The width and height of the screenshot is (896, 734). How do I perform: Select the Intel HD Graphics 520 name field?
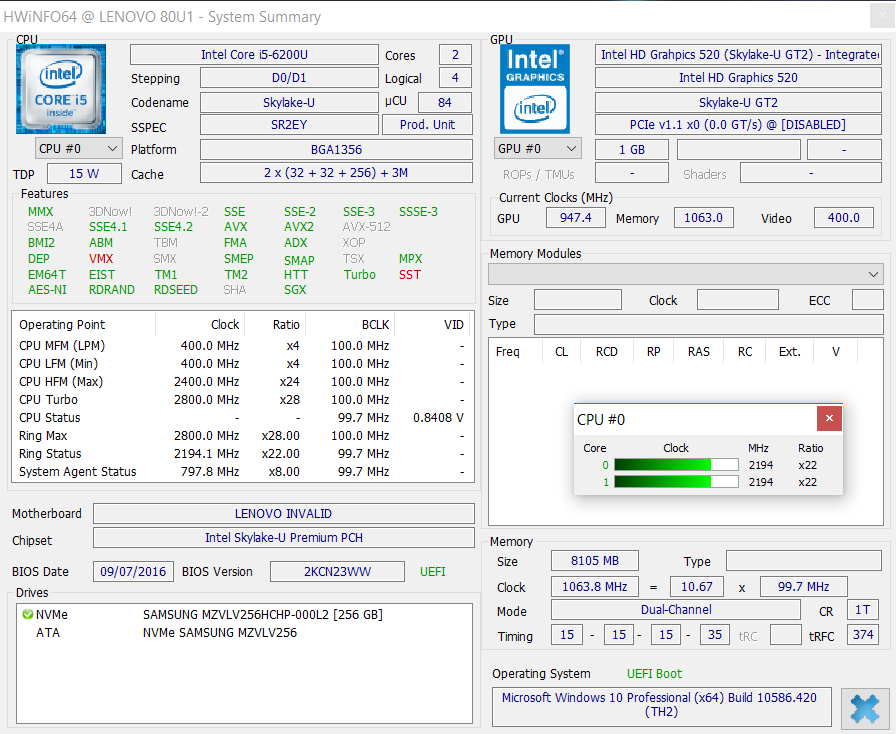point(738,78)
